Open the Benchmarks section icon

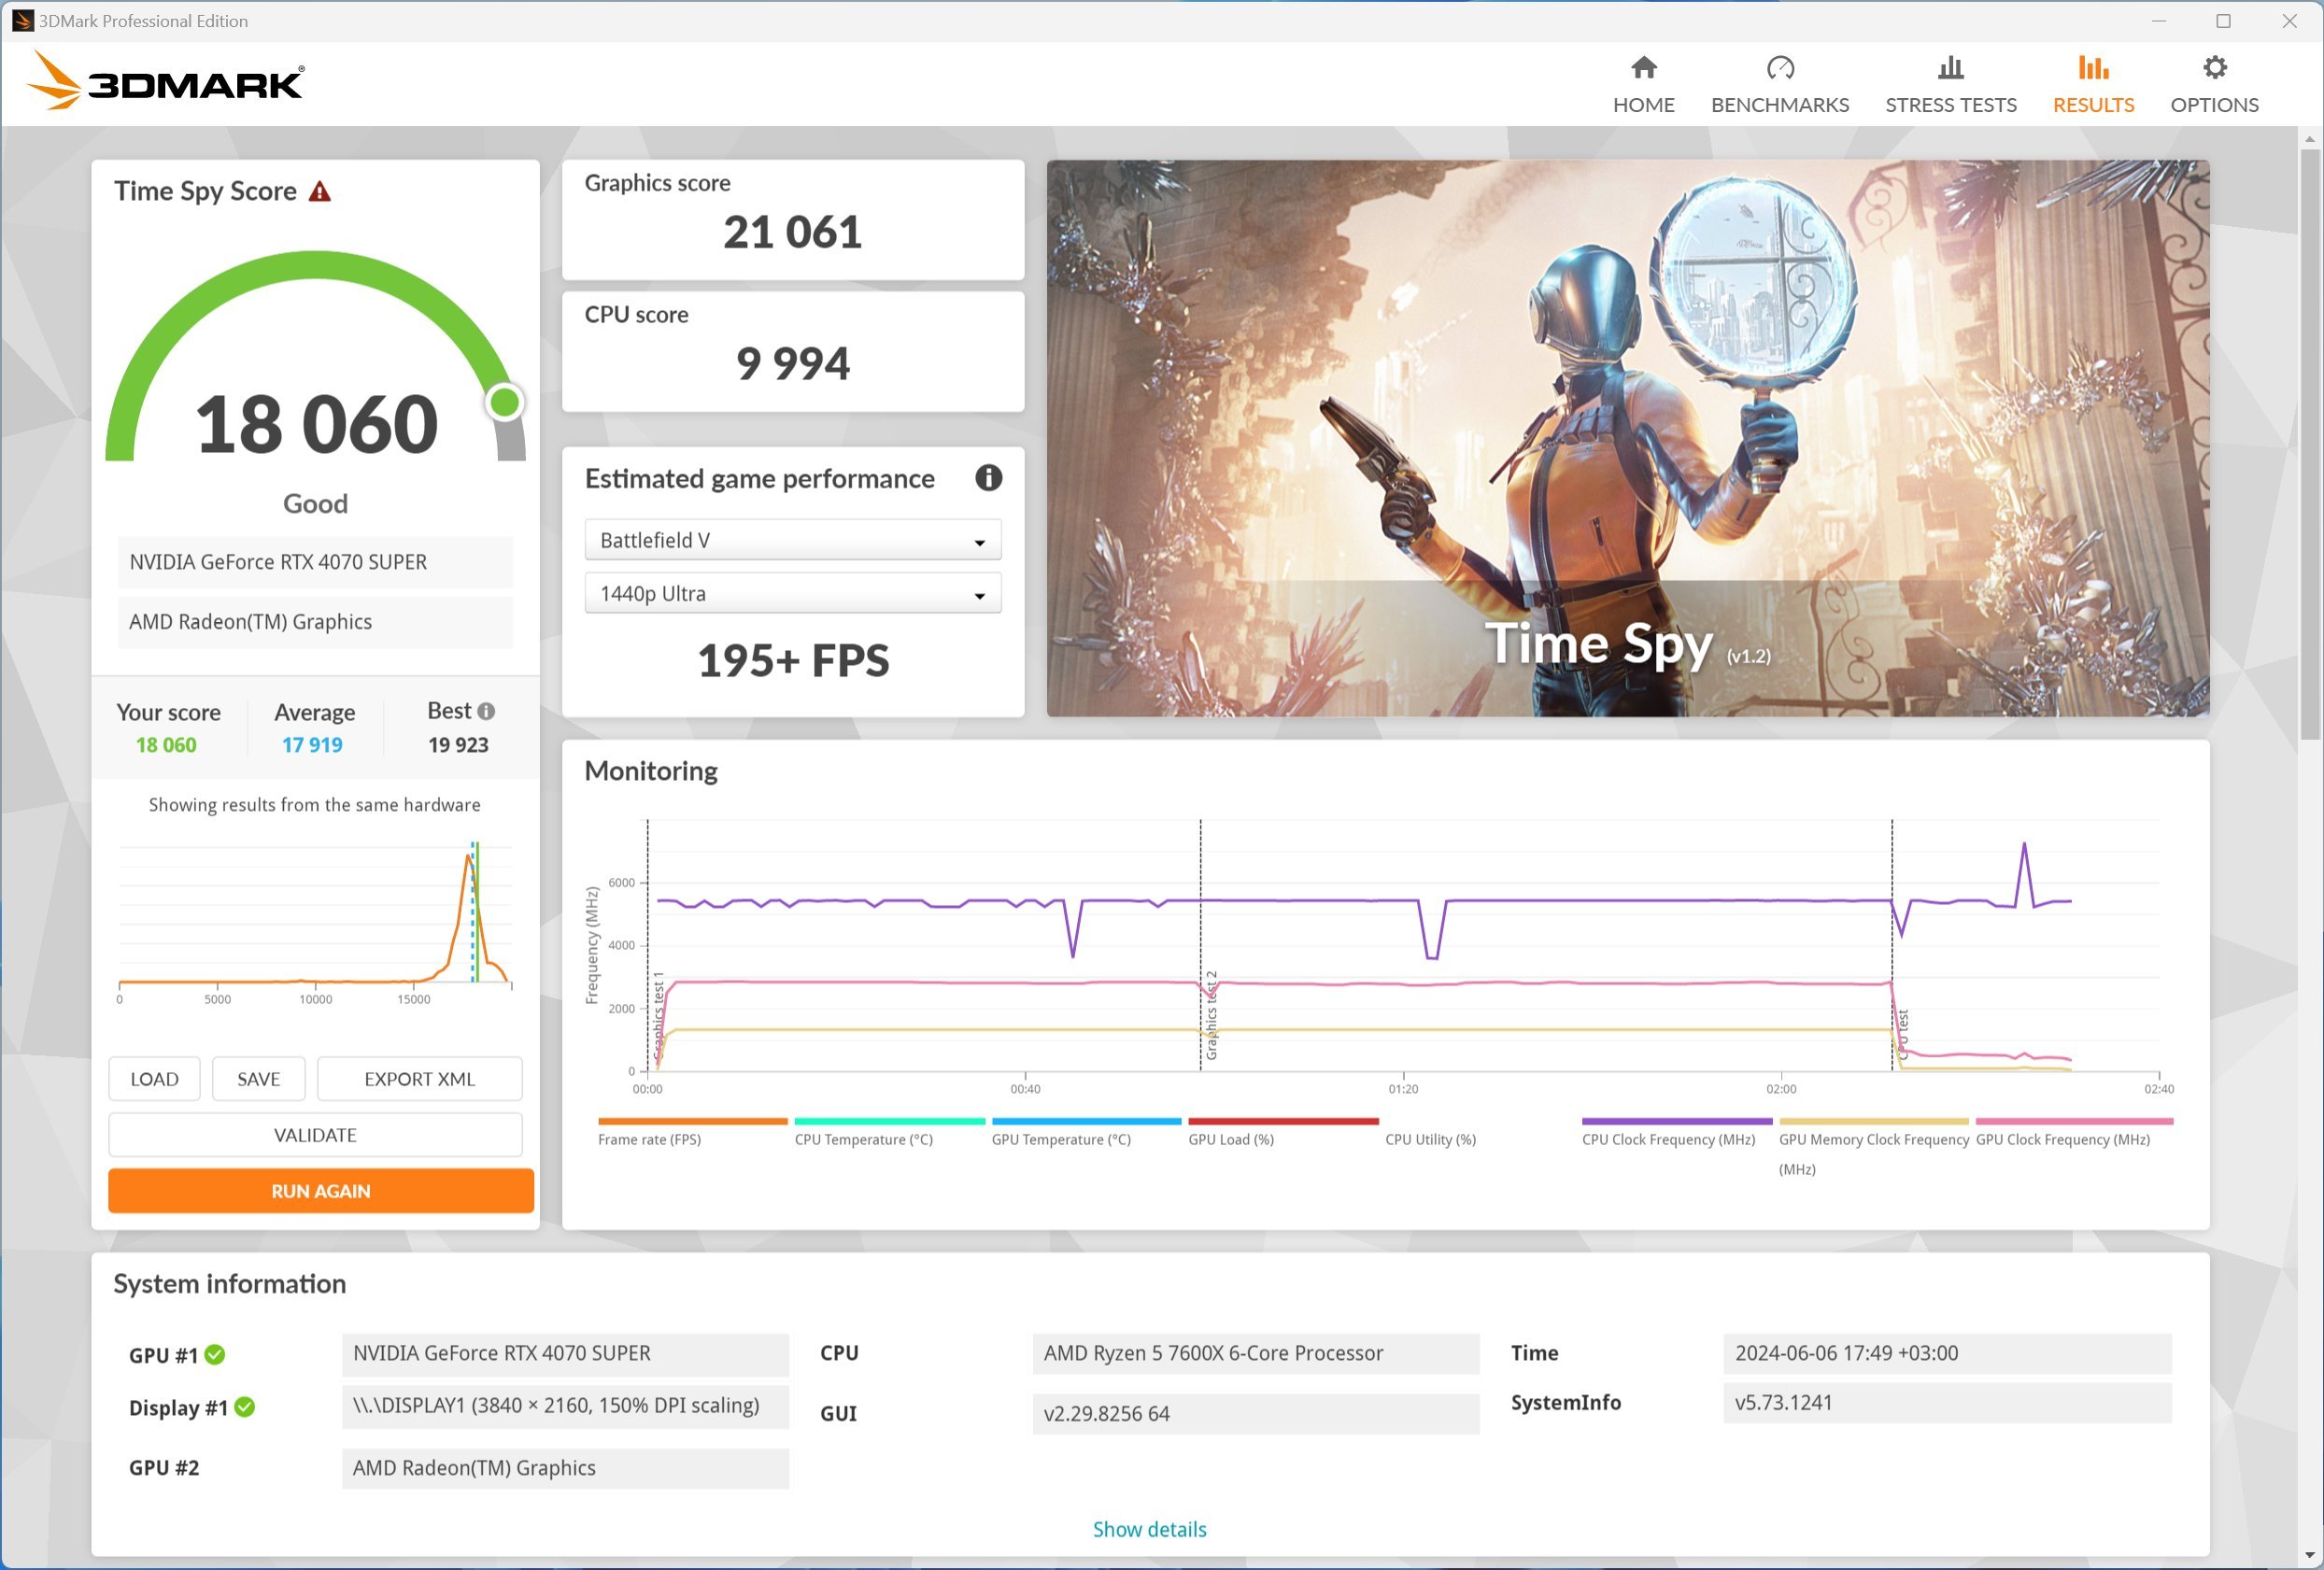[x=1782, y=66]
